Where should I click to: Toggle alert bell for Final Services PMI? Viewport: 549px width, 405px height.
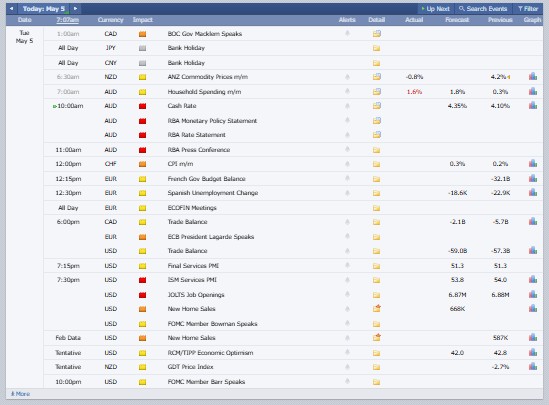click(347, 266)
